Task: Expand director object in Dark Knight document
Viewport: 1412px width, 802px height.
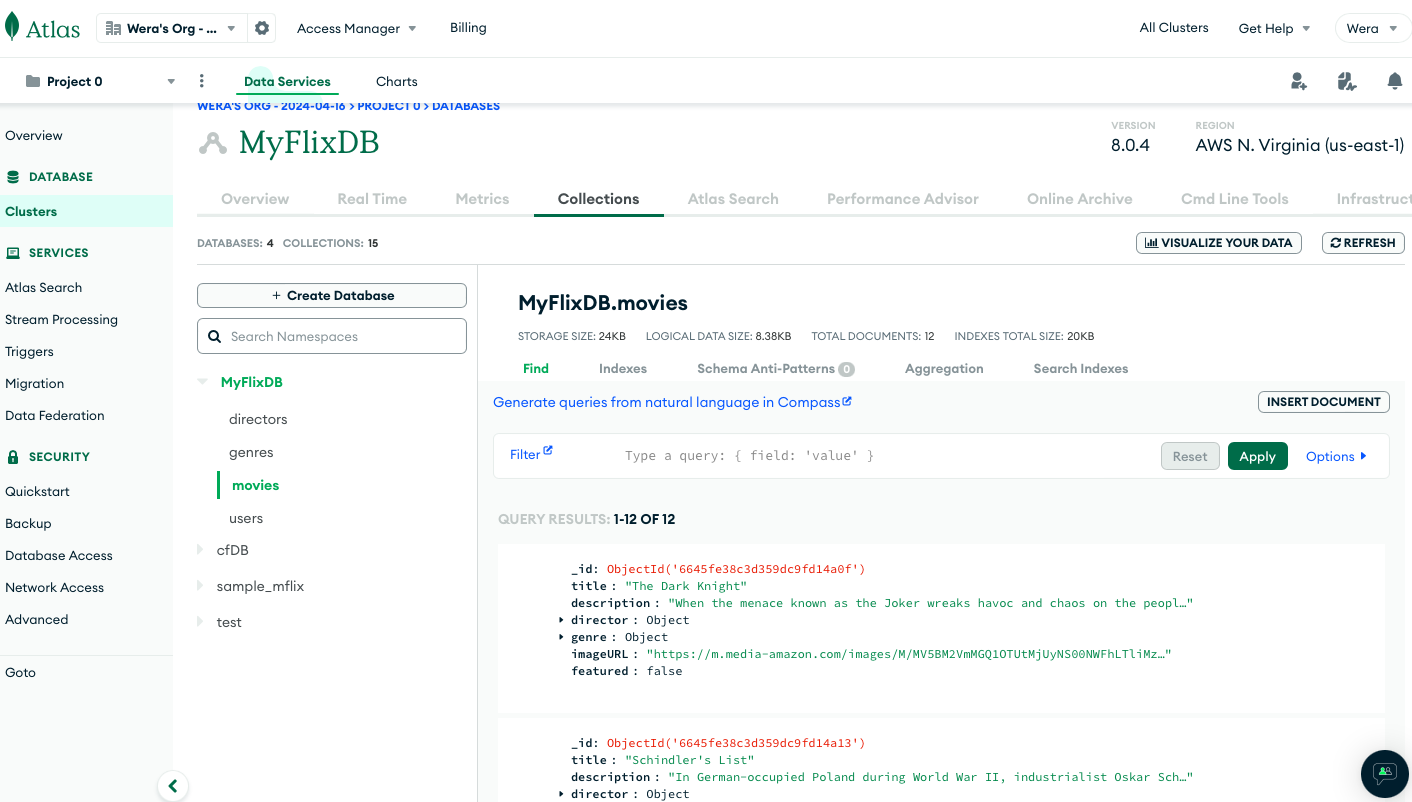Action: click(x=561, y=620)
